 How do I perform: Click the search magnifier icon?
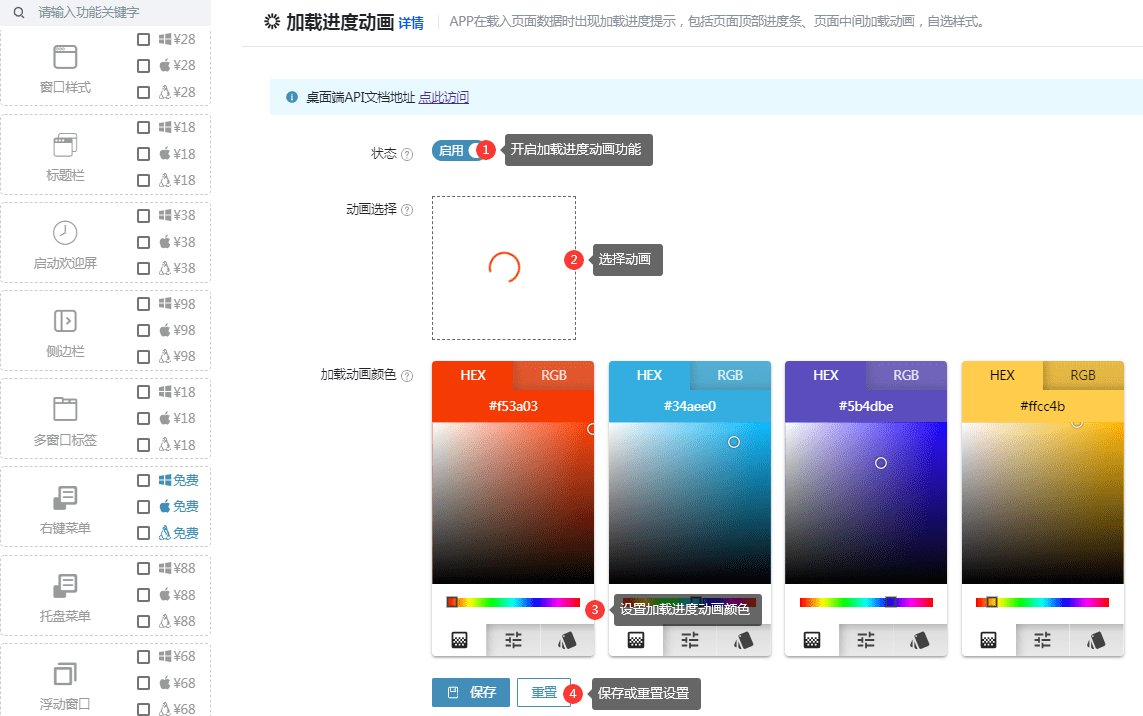coord(19,12)
